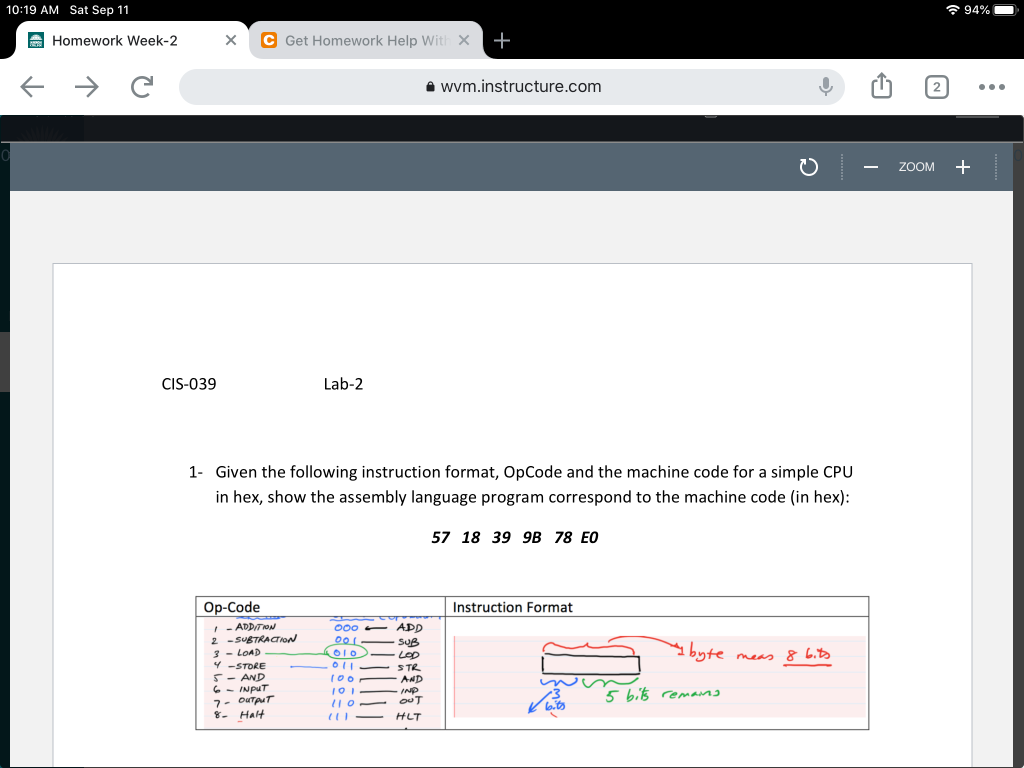Close the Get Homework Help tab
Viewport: 1024px width, 768px height.
point(464,40)
